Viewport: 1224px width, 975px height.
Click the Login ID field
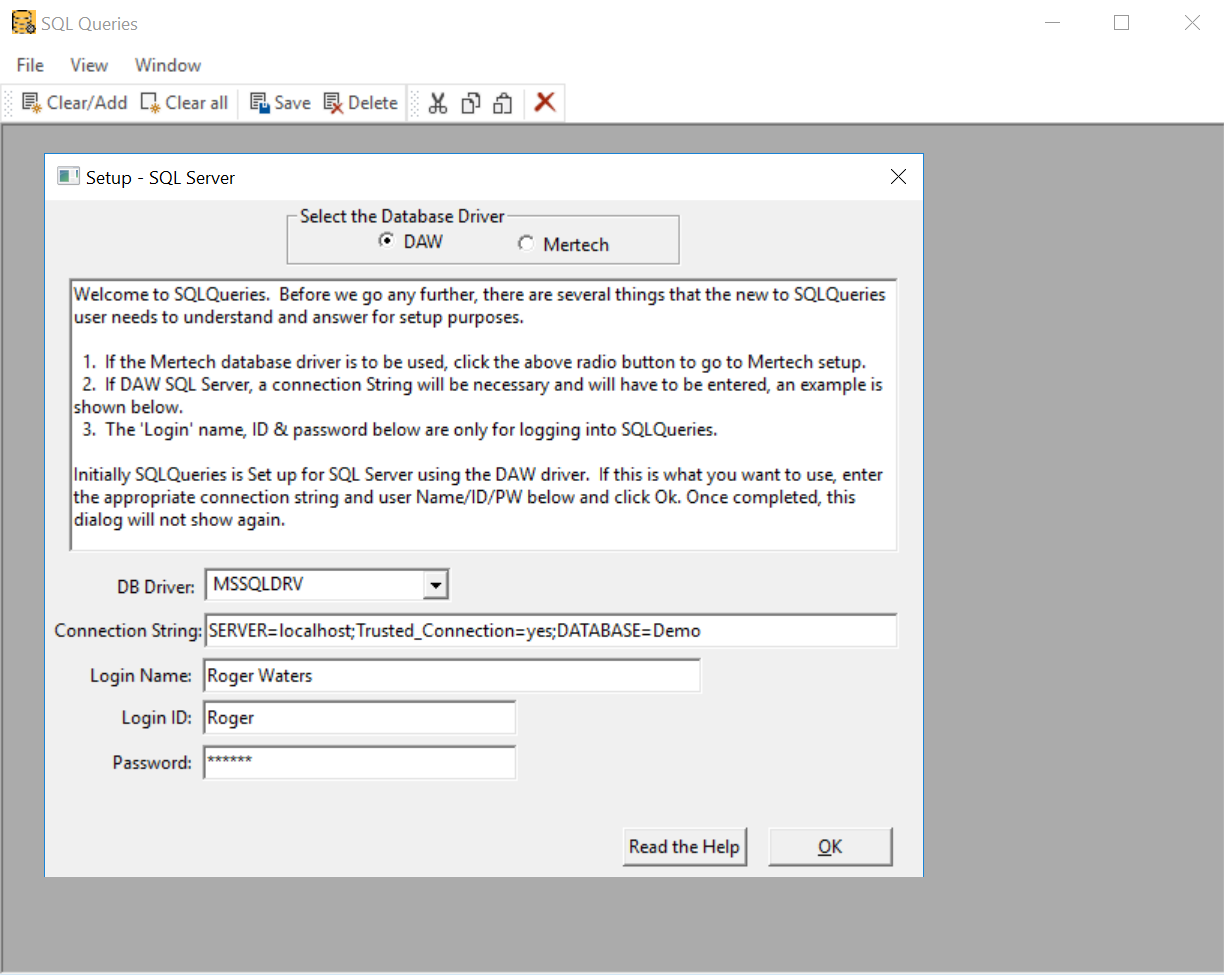click(359, 718)
